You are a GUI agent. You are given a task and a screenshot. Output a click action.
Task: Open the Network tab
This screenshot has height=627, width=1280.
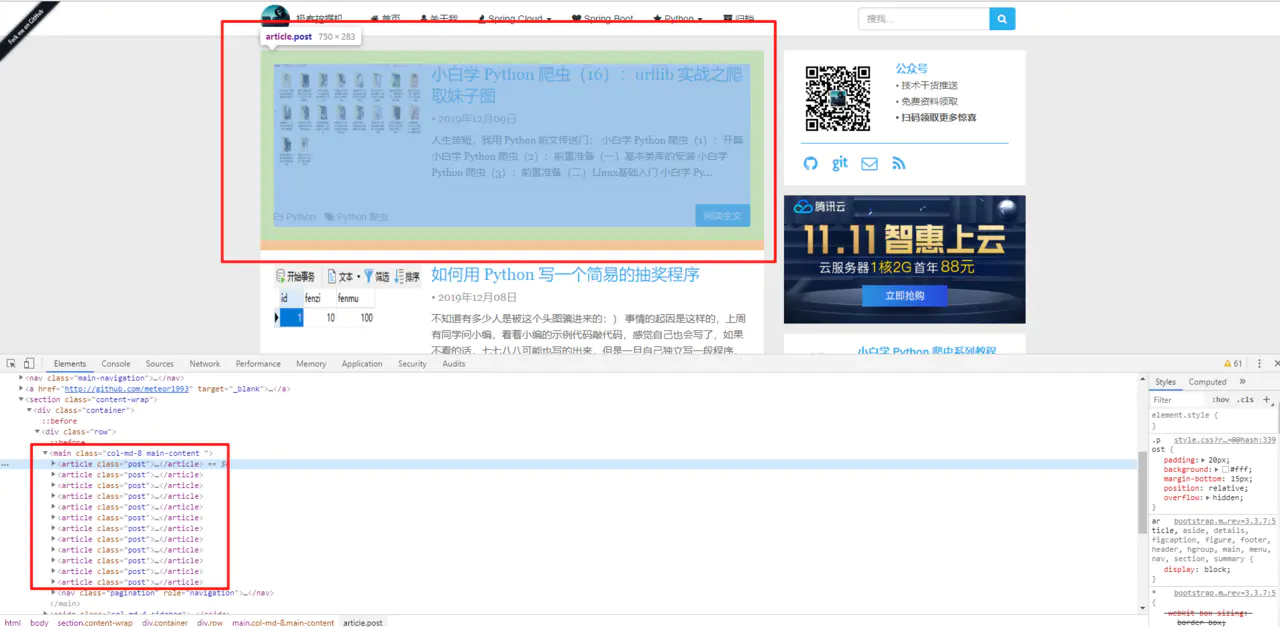pyautogui.click(x=205, y=364)
